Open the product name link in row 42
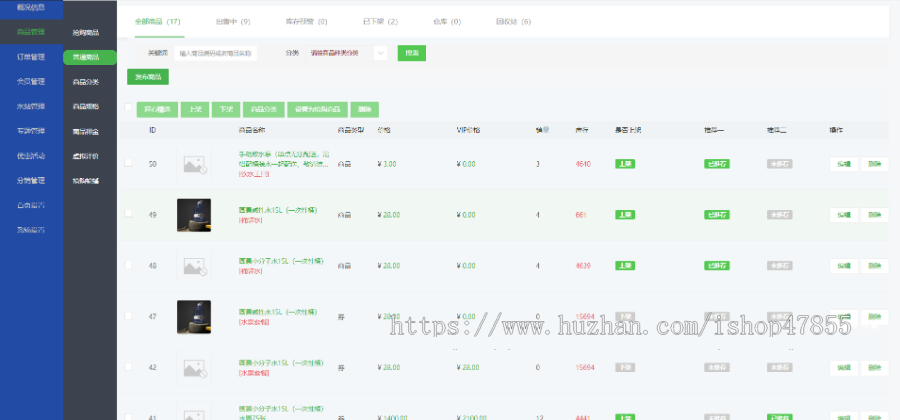 [x=281, y=363]
